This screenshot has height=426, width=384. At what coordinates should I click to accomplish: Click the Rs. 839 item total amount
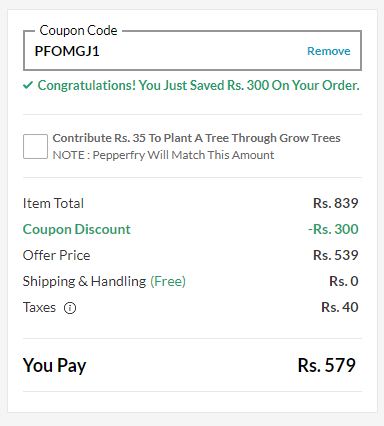coord(336,203)
